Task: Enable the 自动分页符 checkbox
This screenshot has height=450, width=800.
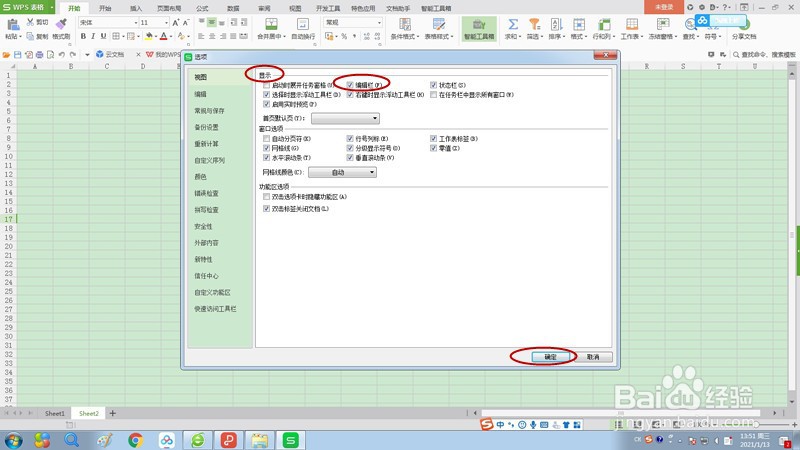Action: (x=266, y=139)
